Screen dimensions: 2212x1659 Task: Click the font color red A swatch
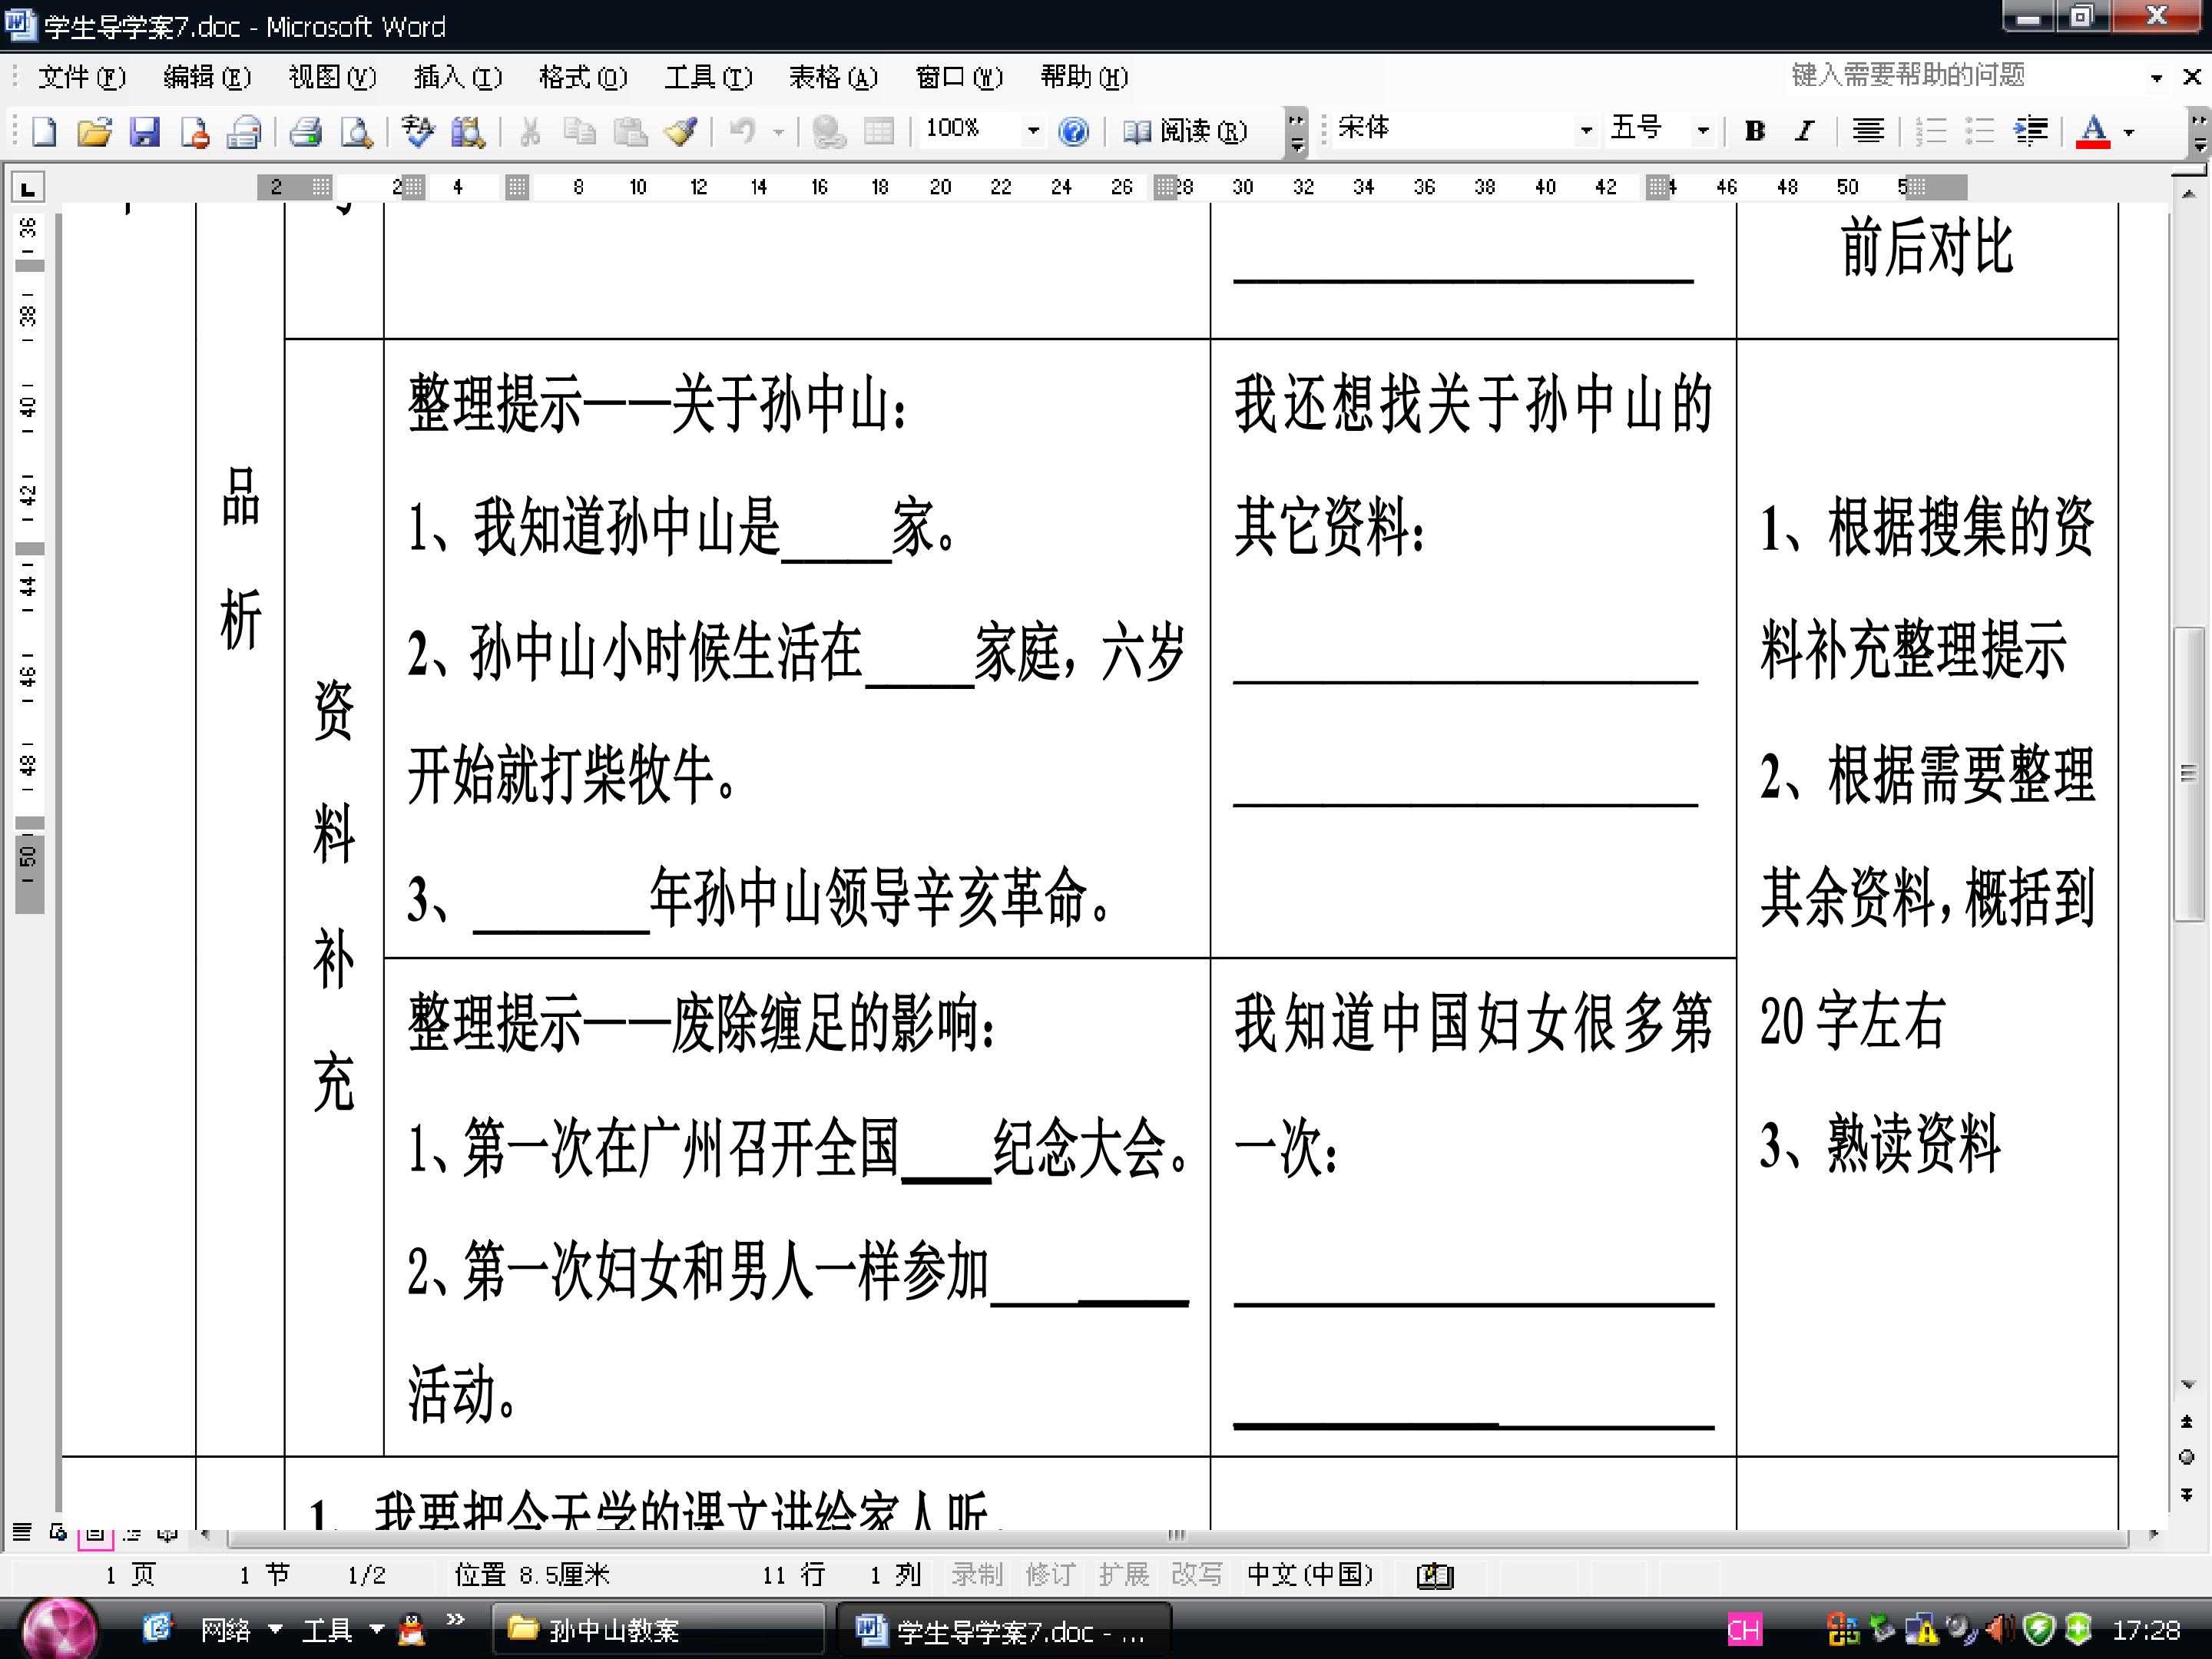pyautogui.click(x=2092, y=131)
